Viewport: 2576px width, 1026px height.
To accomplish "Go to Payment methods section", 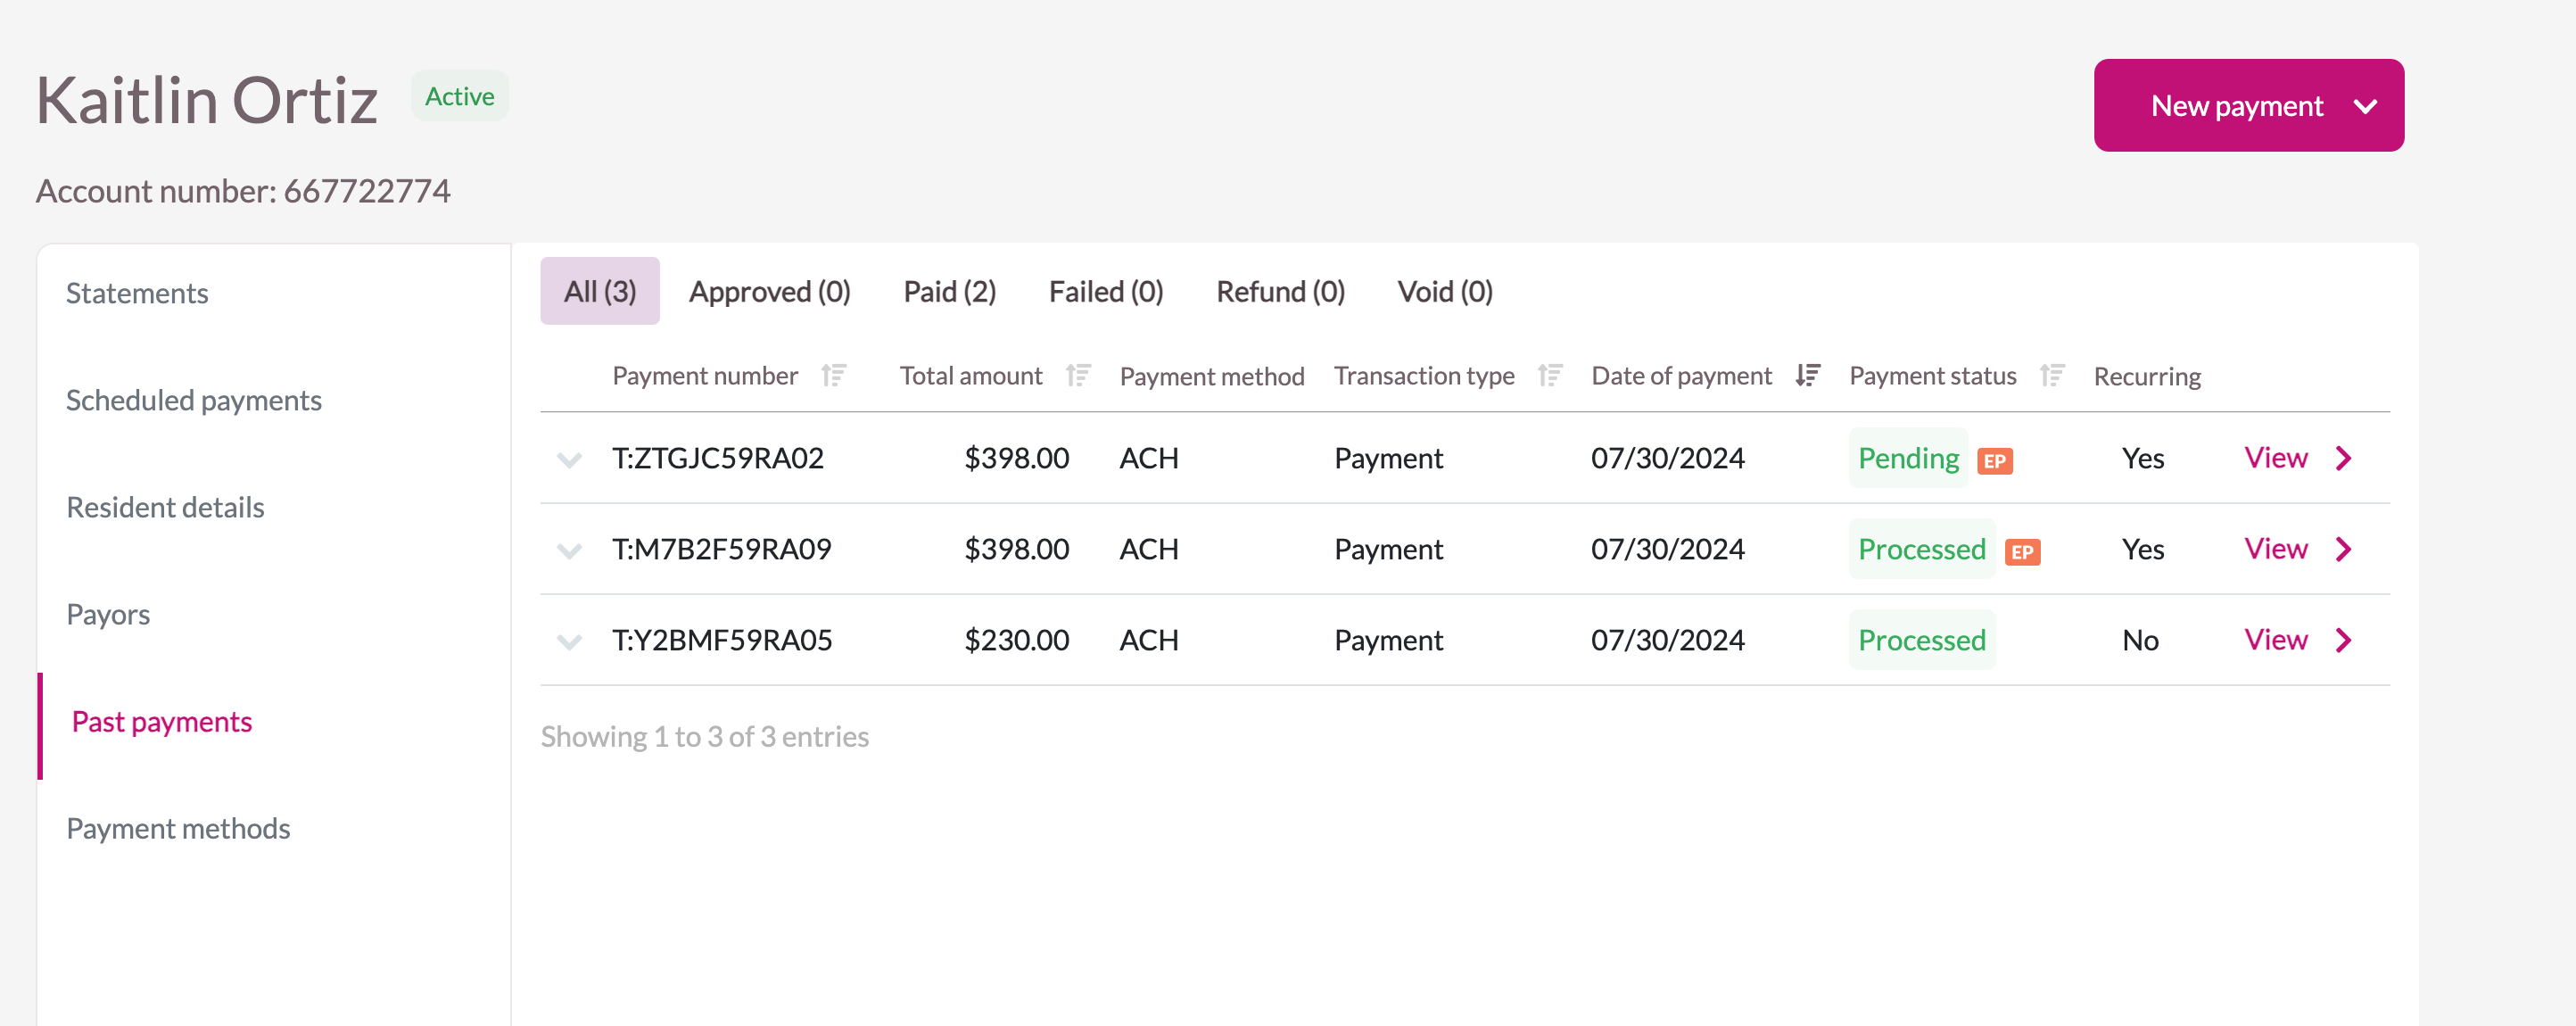I will [178, 828].
